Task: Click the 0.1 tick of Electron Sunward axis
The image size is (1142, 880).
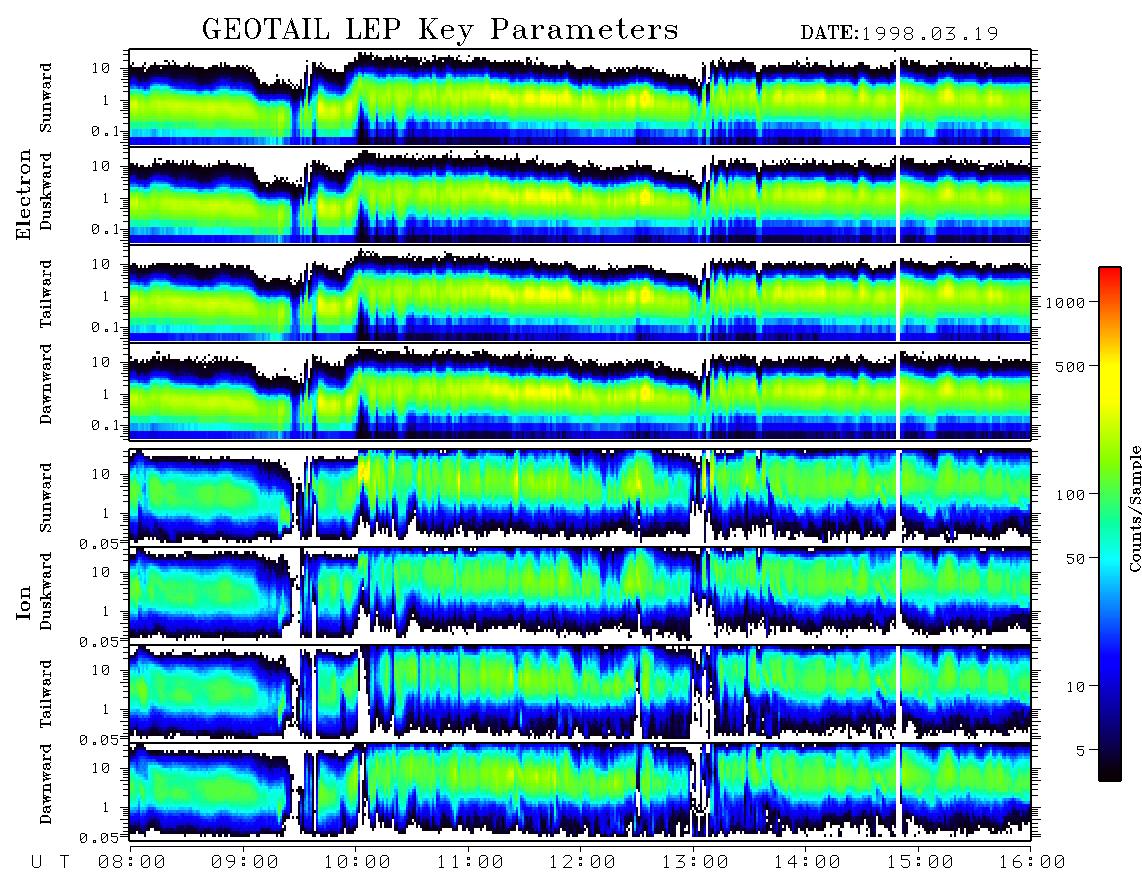Action: [107, 130]
